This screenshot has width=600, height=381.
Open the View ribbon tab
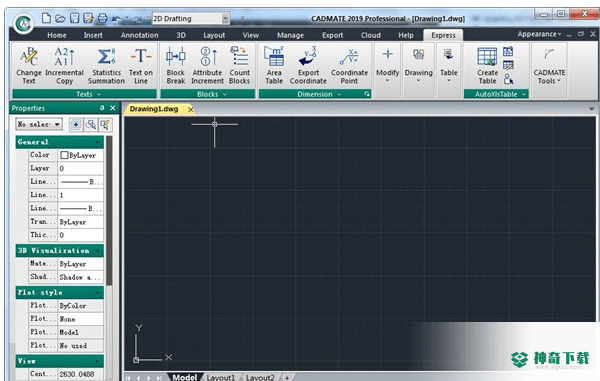pyautogui.click(x=251, y=35)
